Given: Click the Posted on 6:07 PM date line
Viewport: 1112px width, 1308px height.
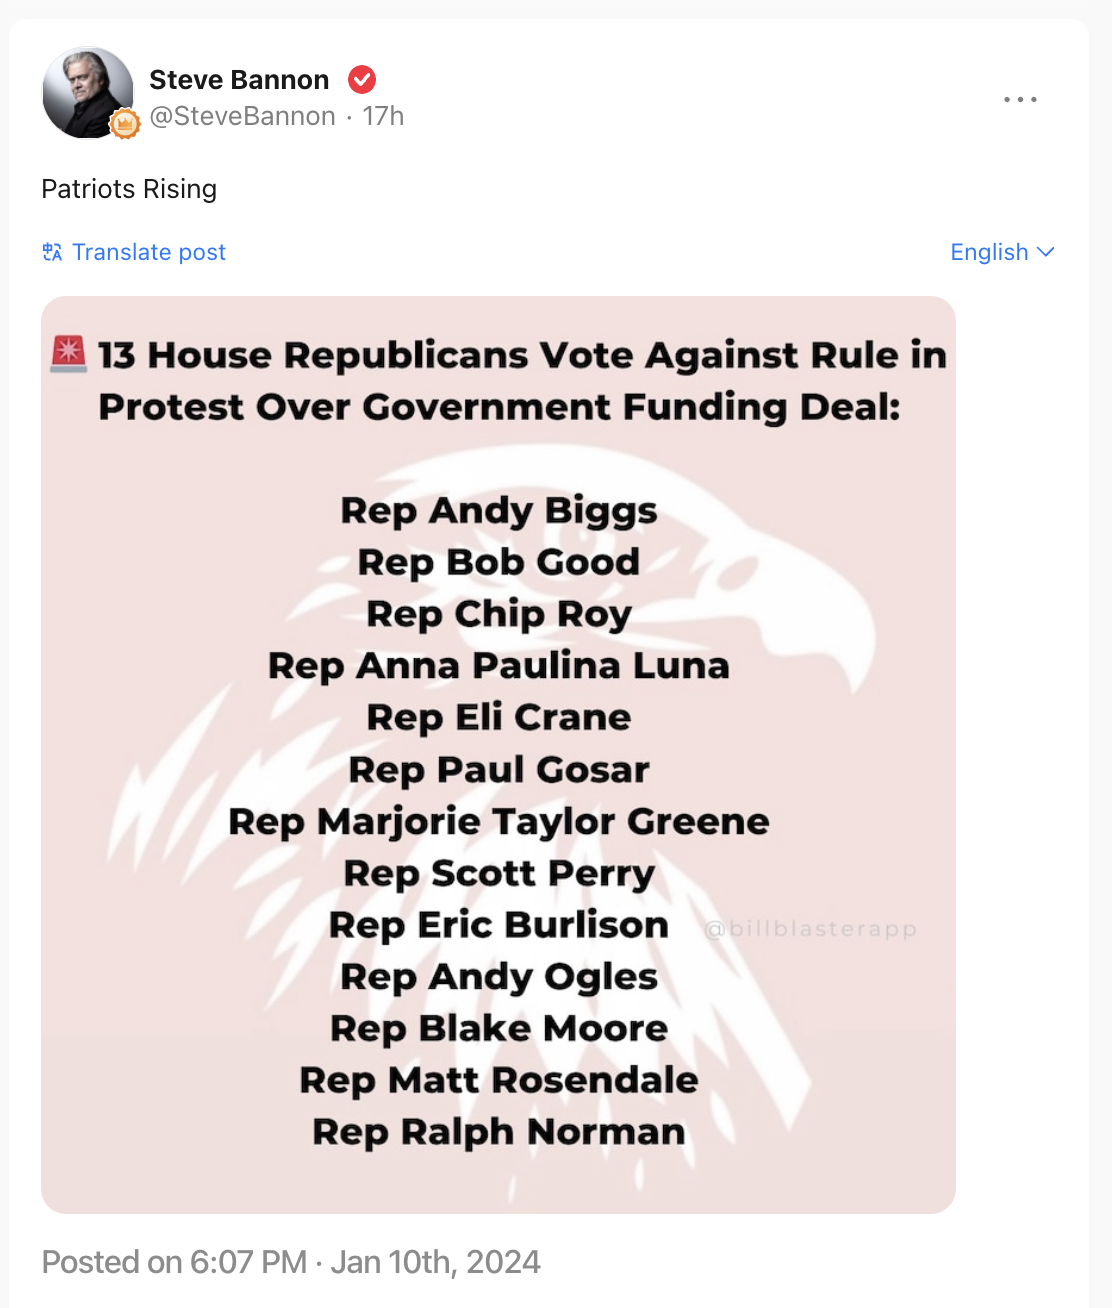Looking at the screenshot, I should [291, 1262].
